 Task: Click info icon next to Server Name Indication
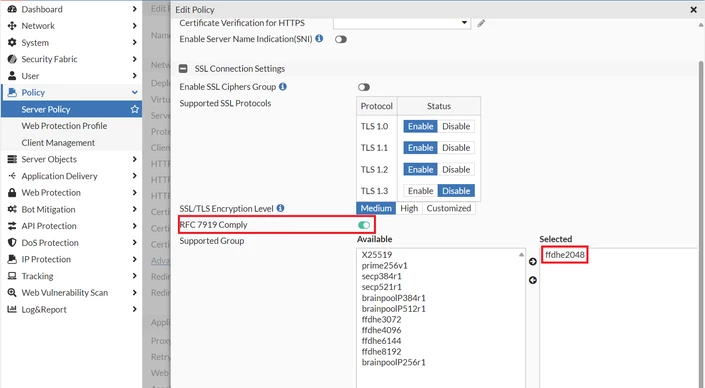pos(319,38)
